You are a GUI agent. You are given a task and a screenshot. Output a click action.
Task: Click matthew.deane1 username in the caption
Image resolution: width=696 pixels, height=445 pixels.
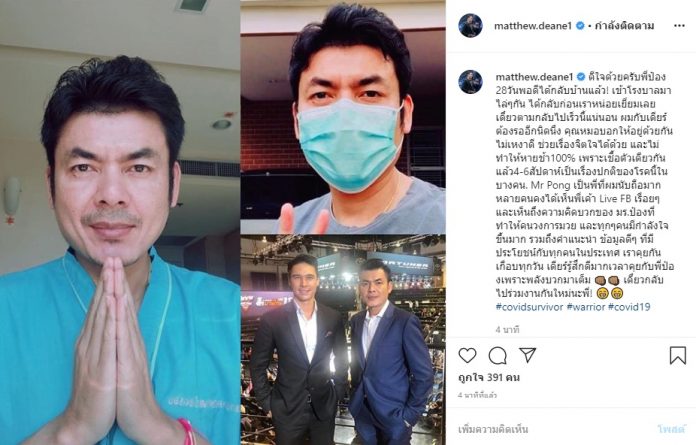coord(534,77)
